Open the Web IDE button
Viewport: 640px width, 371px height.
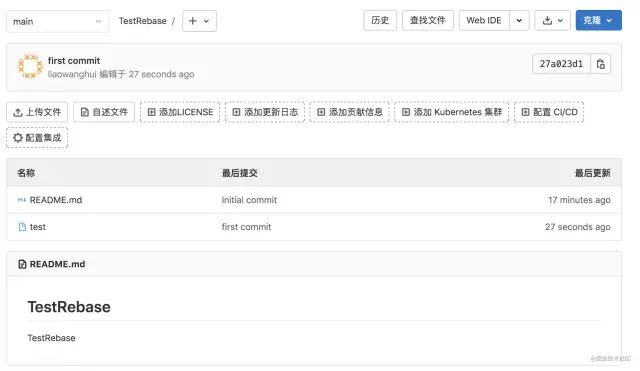tap(484, 20)
